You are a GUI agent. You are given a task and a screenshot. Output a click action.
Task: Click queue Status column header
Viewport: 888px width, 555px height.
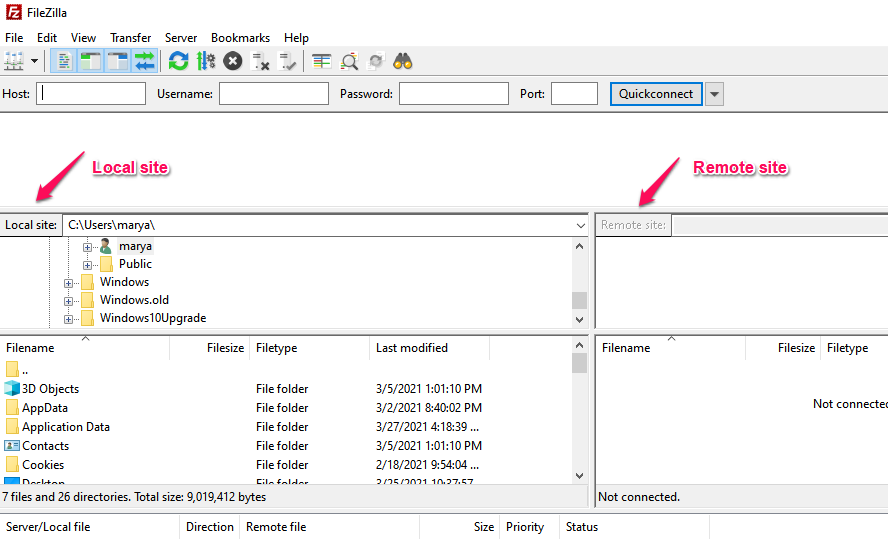(634, 527)
